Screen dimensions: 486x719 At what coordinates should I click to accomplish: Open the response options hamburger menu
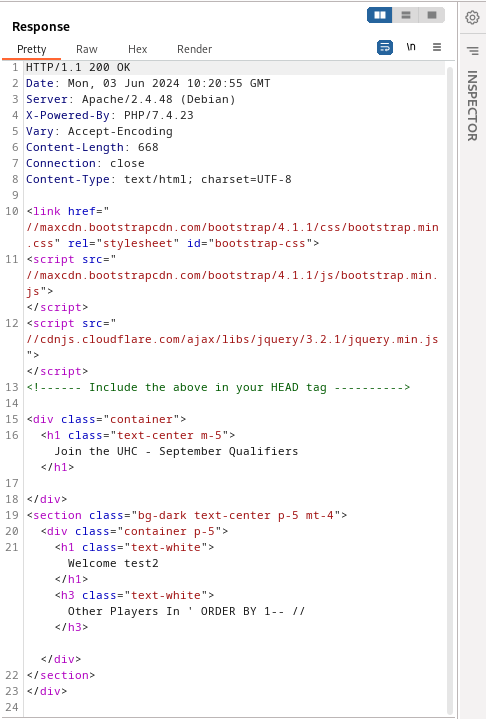point(437,47)
